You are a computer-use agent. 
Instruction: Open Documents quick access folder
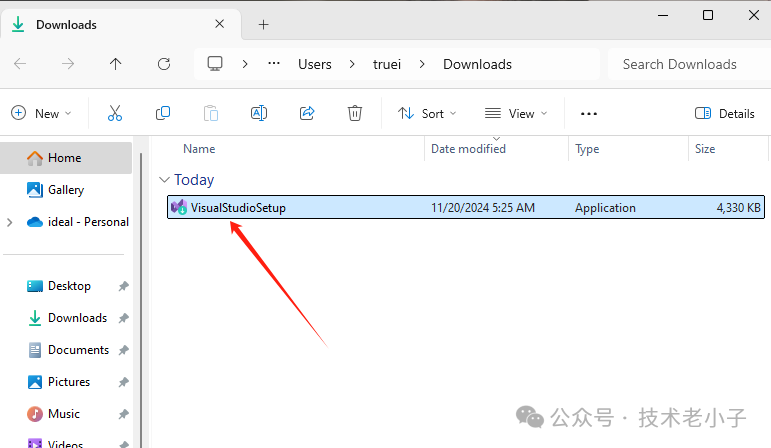pyautogui.click(x=78, y=350)
